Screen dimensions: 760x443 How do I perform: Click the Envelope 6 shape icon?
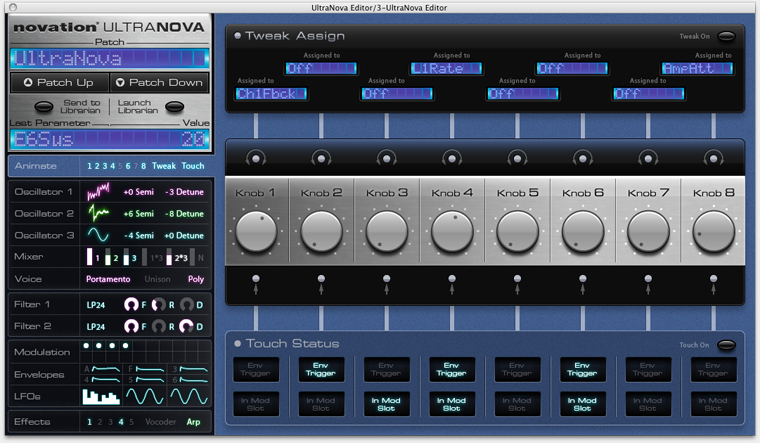(193, 380)
